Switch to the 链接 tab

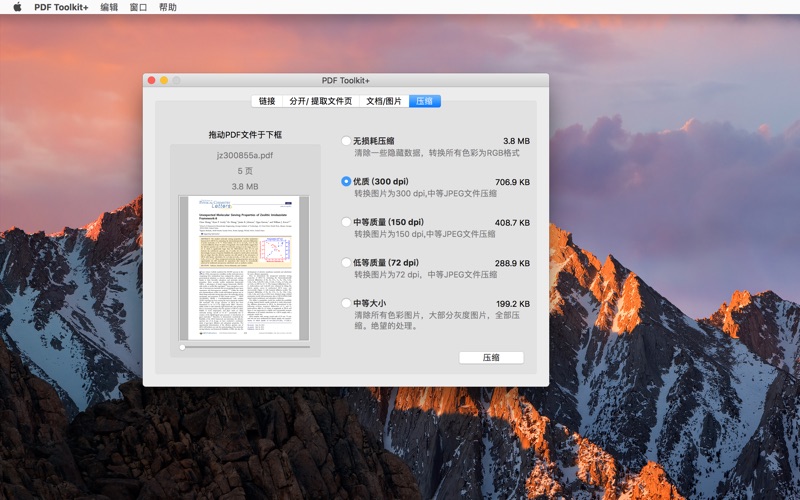tap(267, 101)
